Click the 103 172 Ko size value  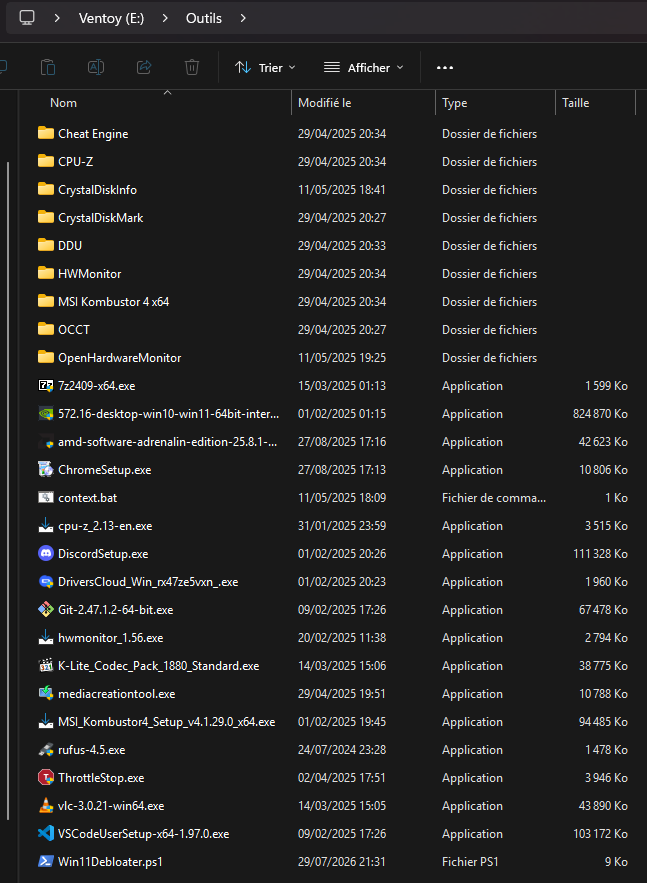[600, 833]
